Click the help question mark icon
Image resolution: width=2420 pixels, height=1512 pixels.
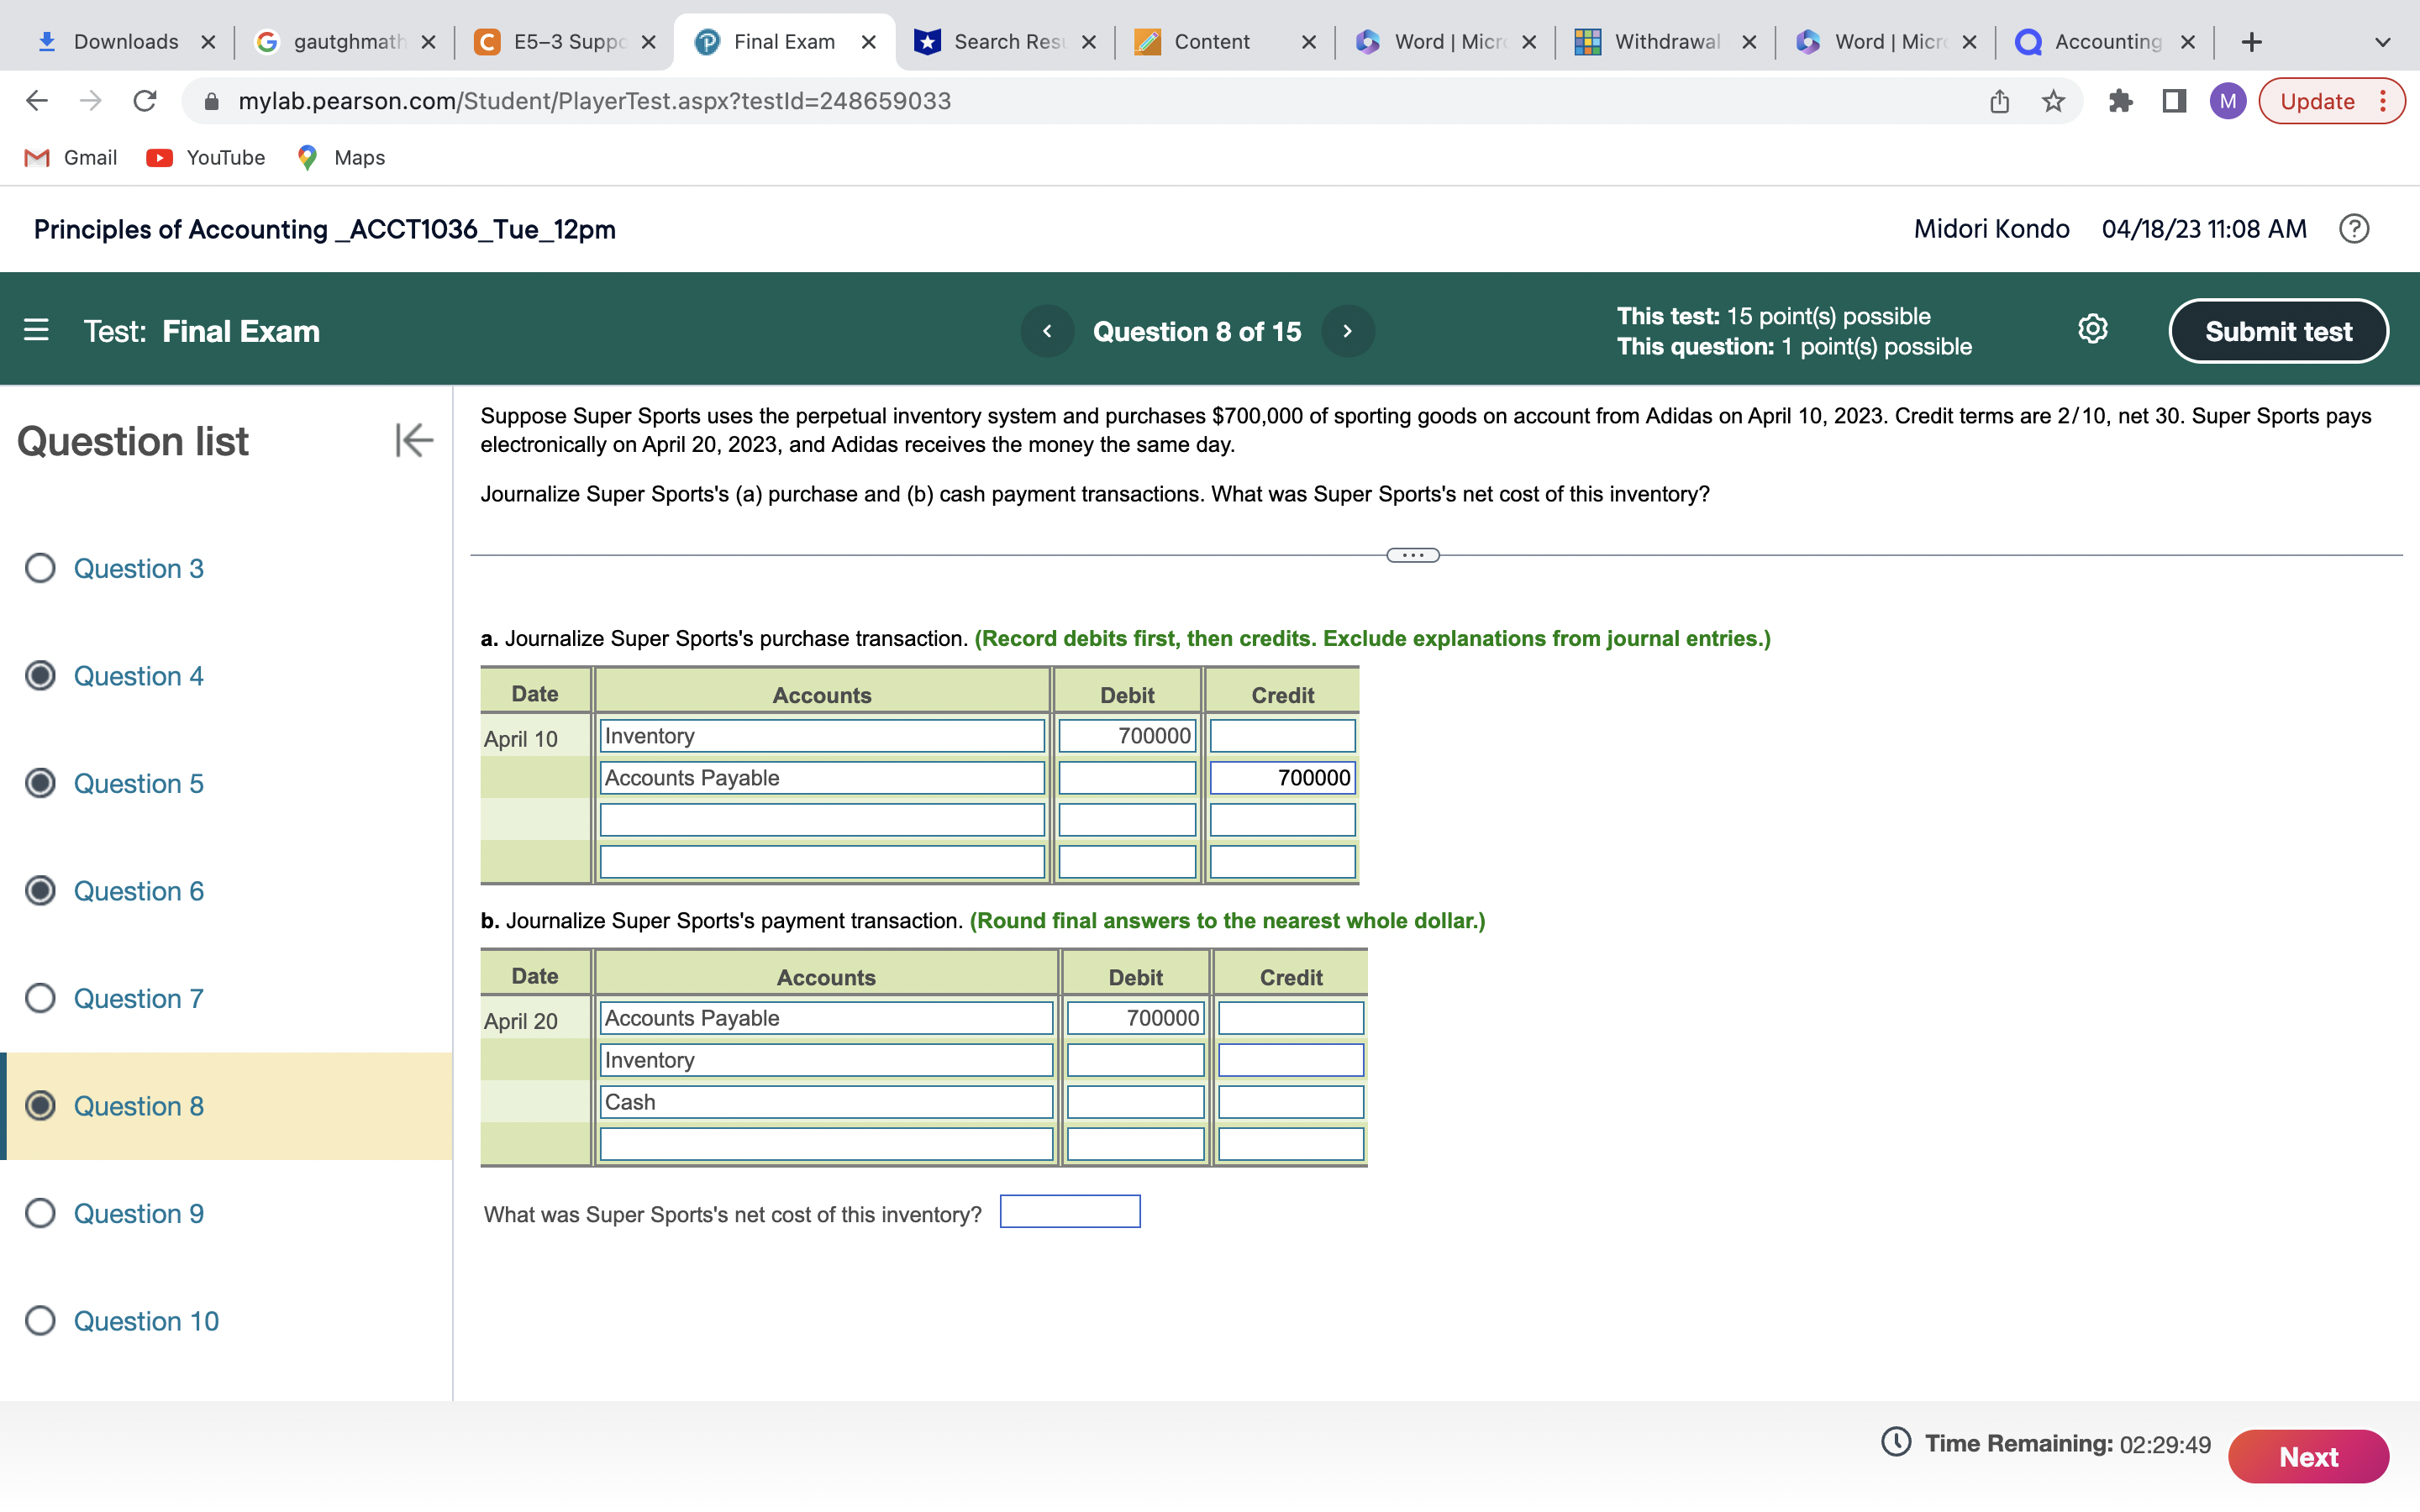pyautogui.click(x=2353, y=229)
